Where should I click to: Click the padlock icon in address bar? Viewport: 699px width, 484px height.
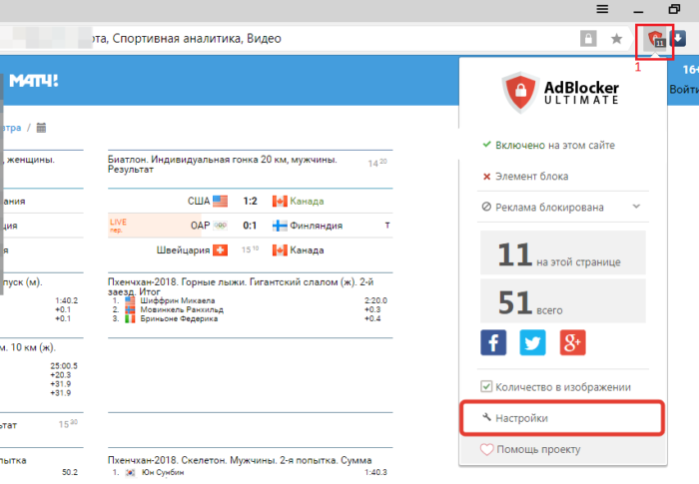click(588, 39)
